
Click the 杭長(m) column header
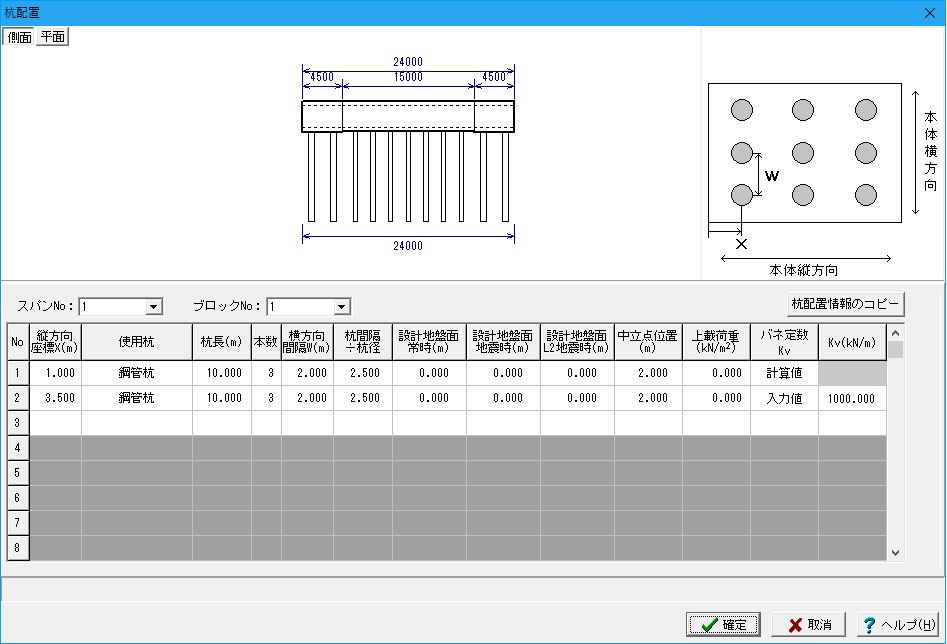click(x=222, y=342)
